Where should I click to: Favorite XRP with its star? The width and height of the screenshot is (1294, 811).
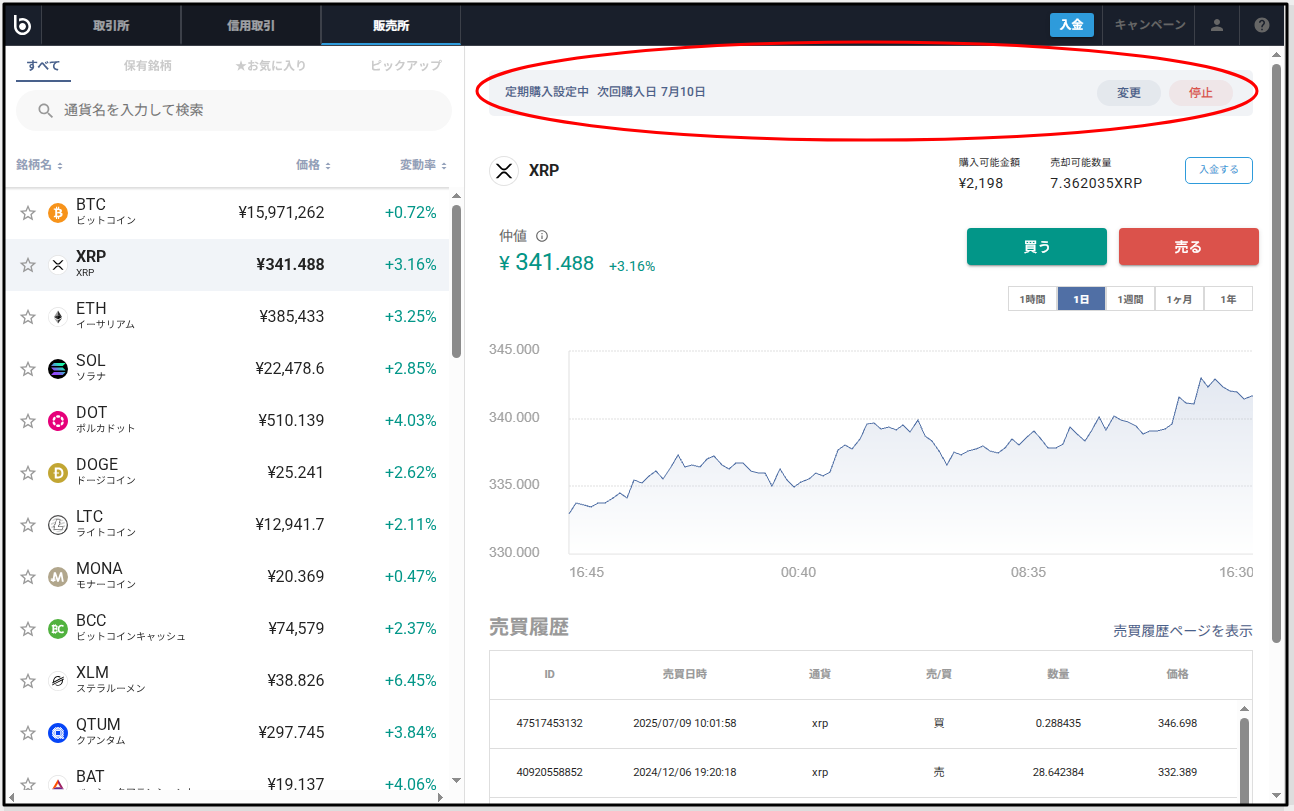click(28, 265)
